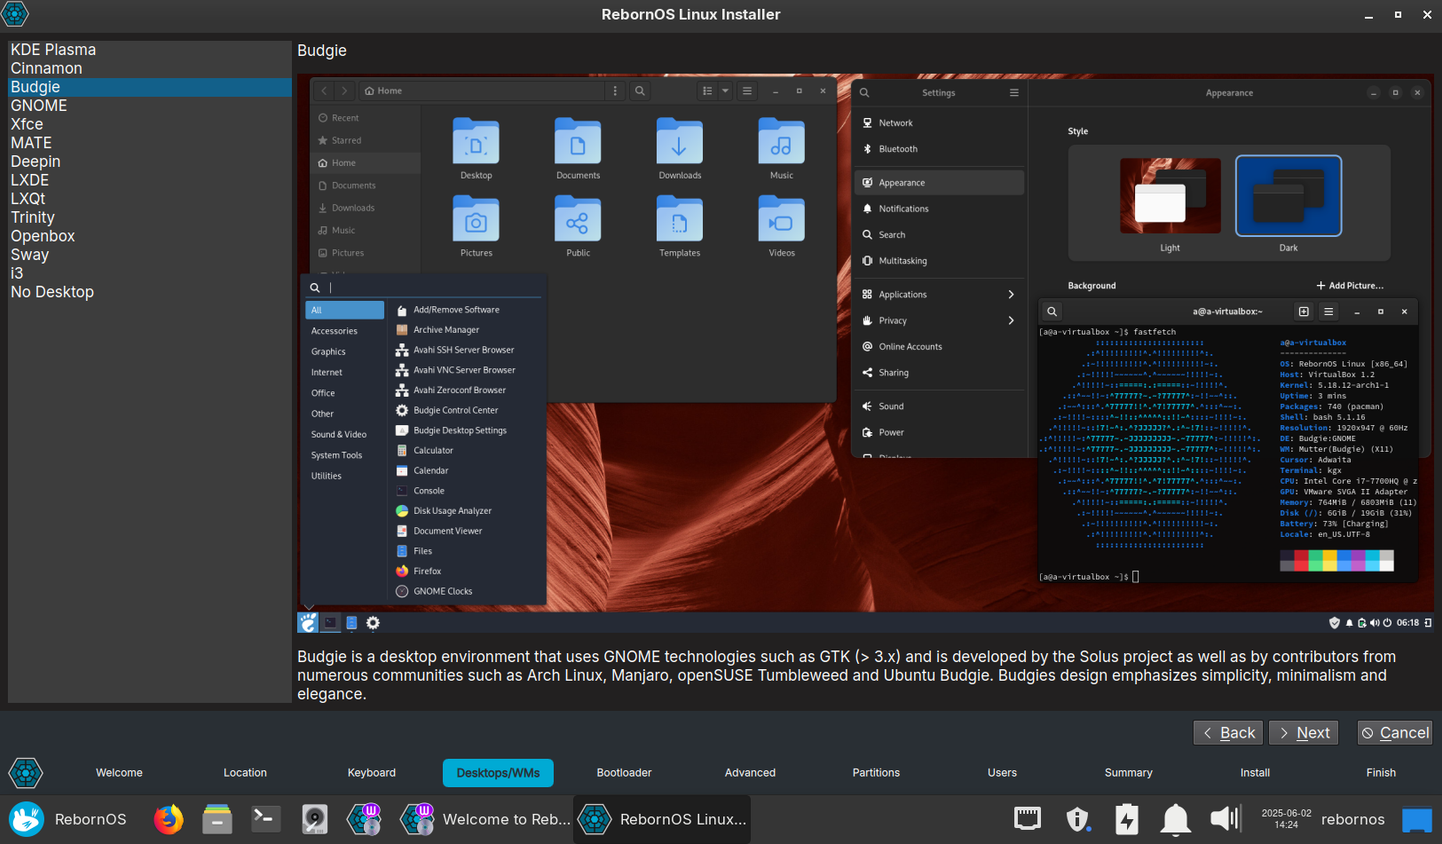Jump to the Bootloader step tab
Viewport: 1442px width, 844px height.
[x=624, y=773]
